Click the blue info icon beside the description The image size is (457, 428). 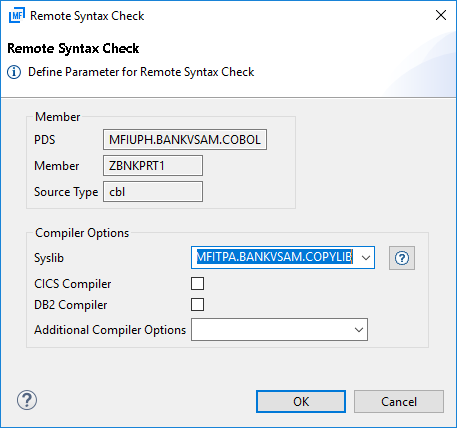14,72
